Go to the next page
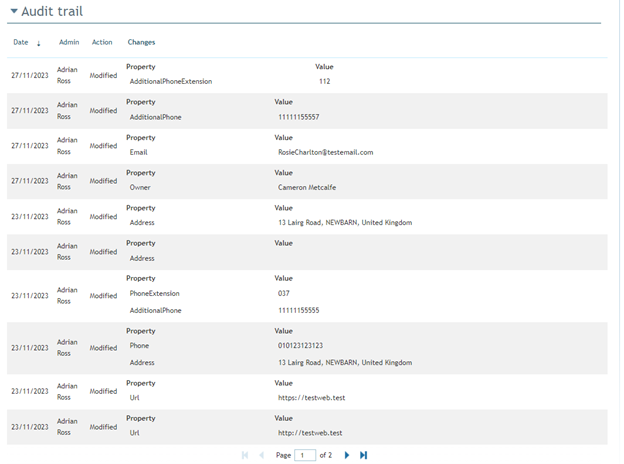624x464 pixels. 347,455
